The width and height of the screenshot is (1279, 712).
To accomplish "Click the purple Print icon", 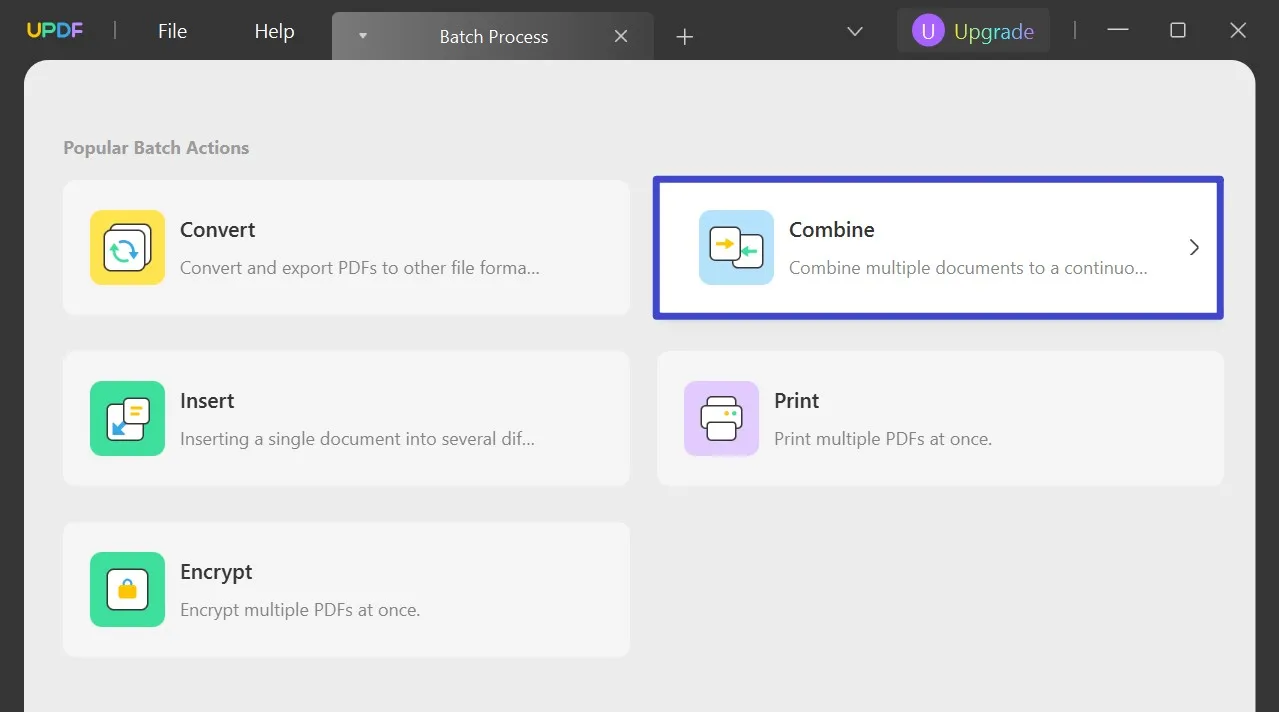I will (721, 418).
